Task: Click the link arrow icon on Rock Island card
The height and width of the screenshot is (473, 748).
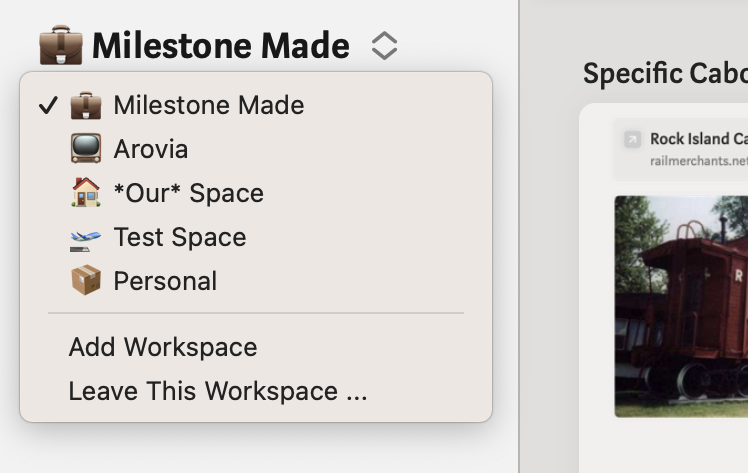Action: pos(632,140)
